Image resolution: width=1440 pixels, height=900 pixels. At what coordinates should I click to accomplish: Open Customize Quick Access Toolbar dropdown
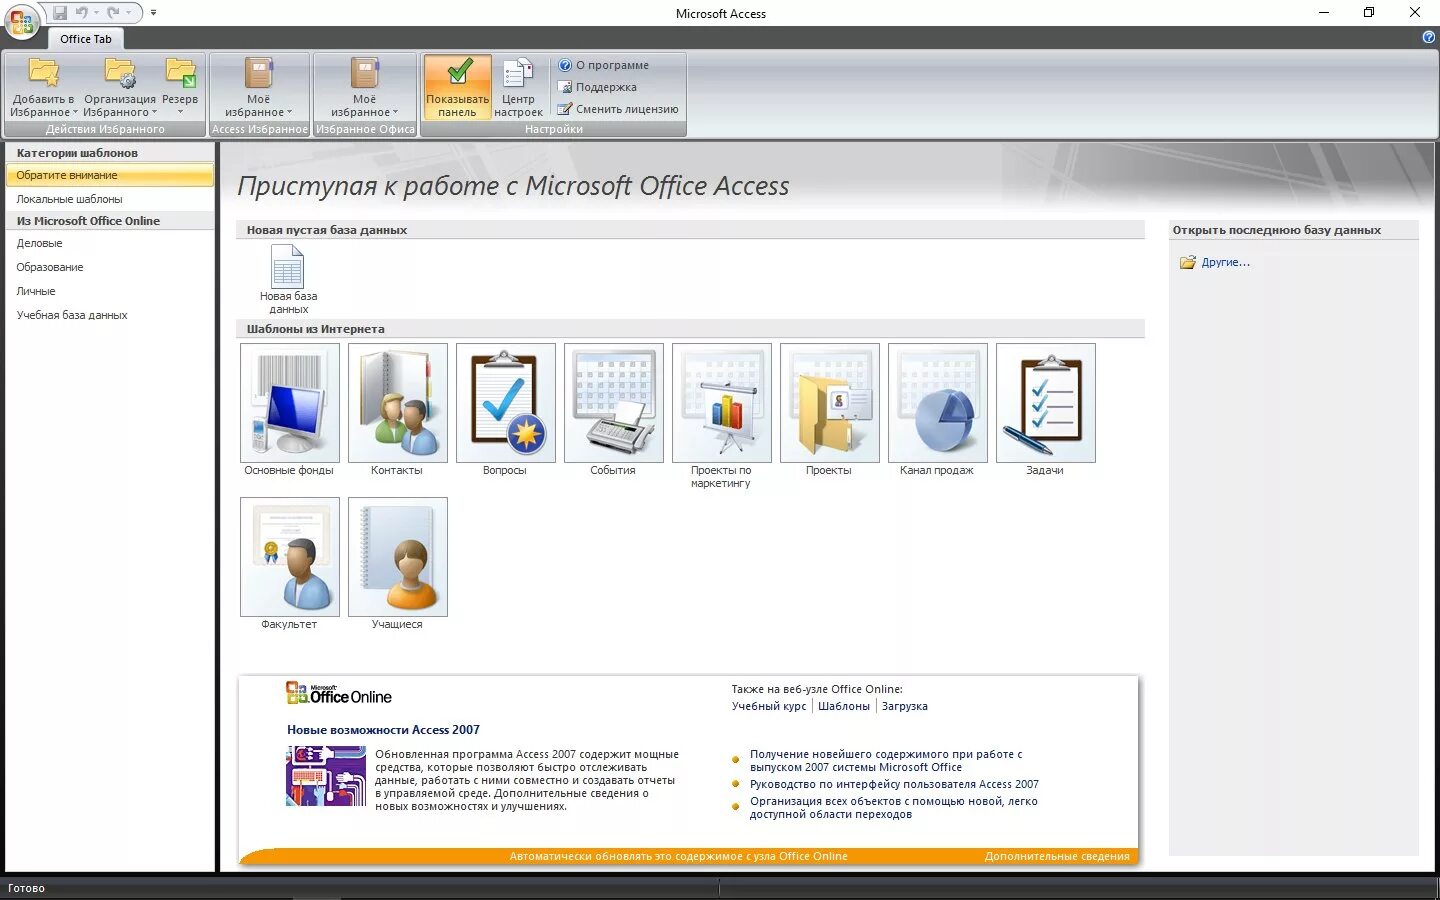153,13
